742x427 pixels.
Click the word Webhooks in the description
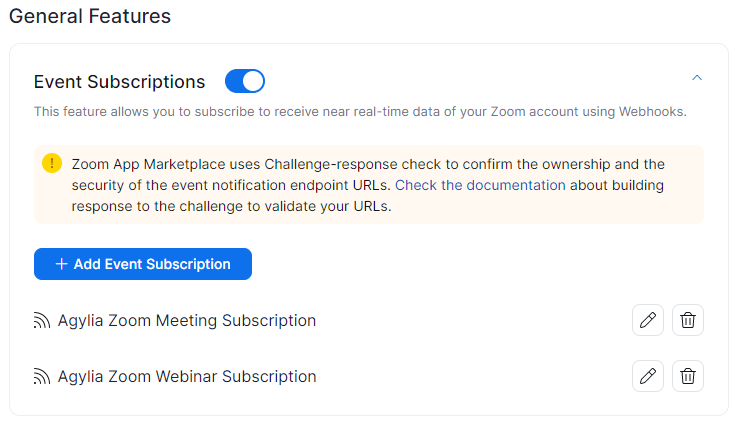[x=652, y=112]
